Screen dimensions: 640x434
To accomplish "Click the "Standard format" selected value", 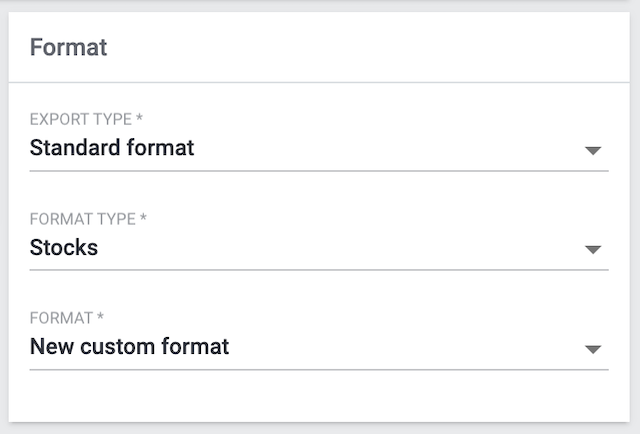I will click(112, 149).
